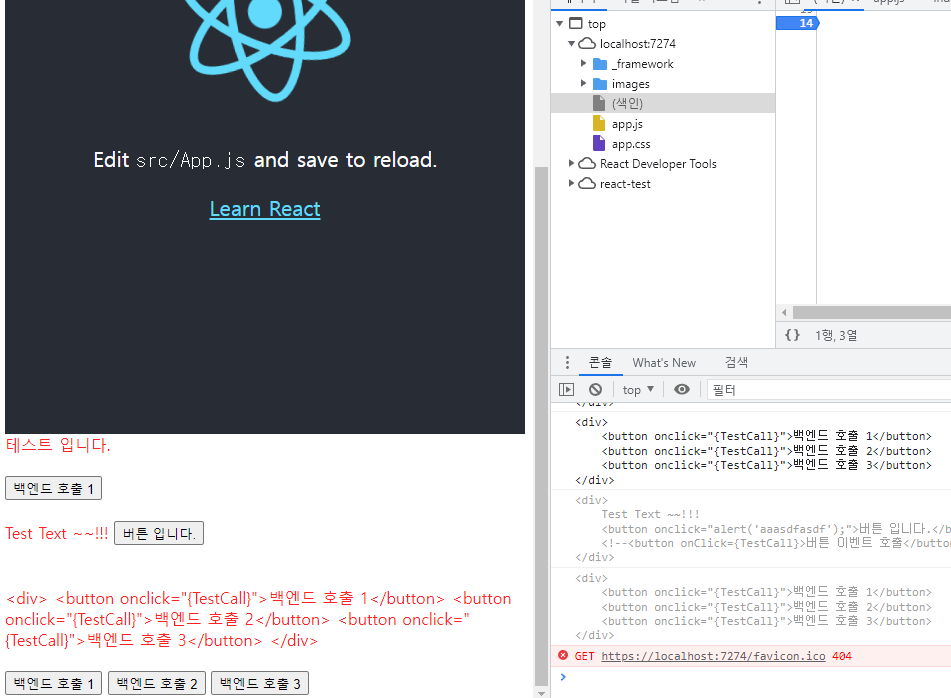The height and width of the screenshot is (698, 951).
Task: Switch to the 콘솔 tab
Action: pos(600,363)
